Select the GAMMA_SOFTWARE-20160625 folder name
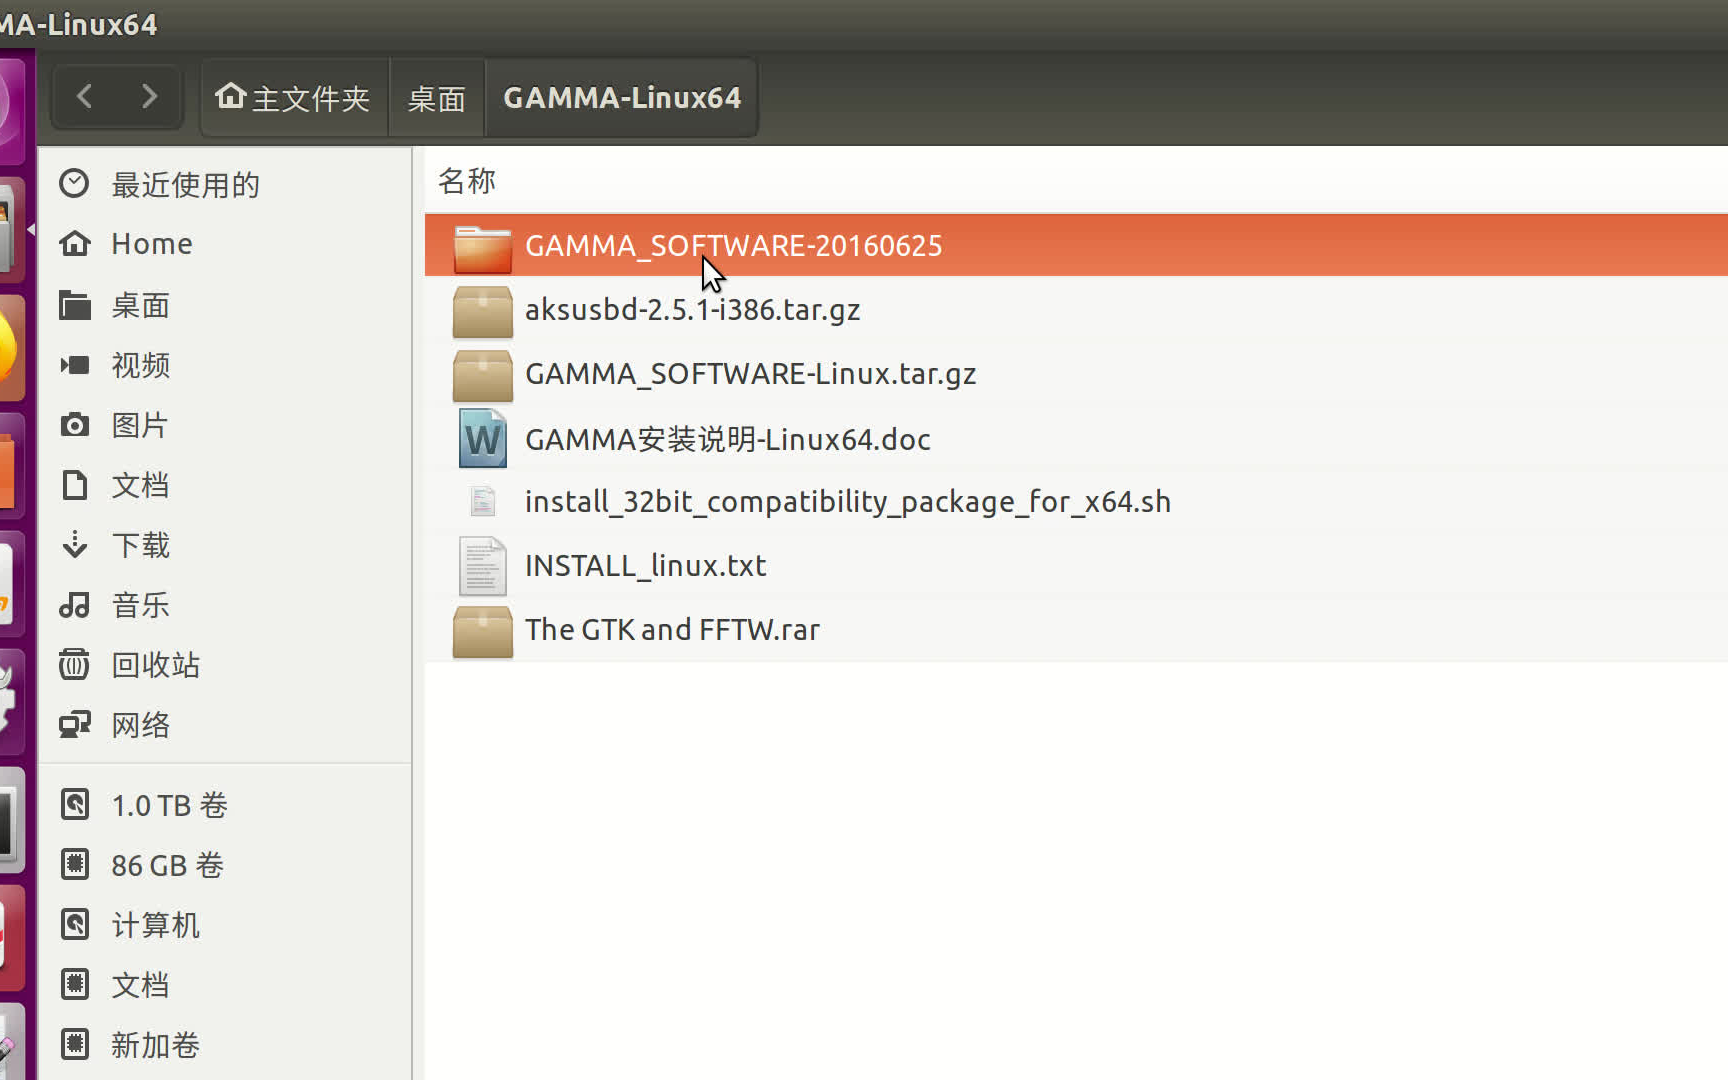This screenshot has width=1728, height=1080. coord(733,246)
